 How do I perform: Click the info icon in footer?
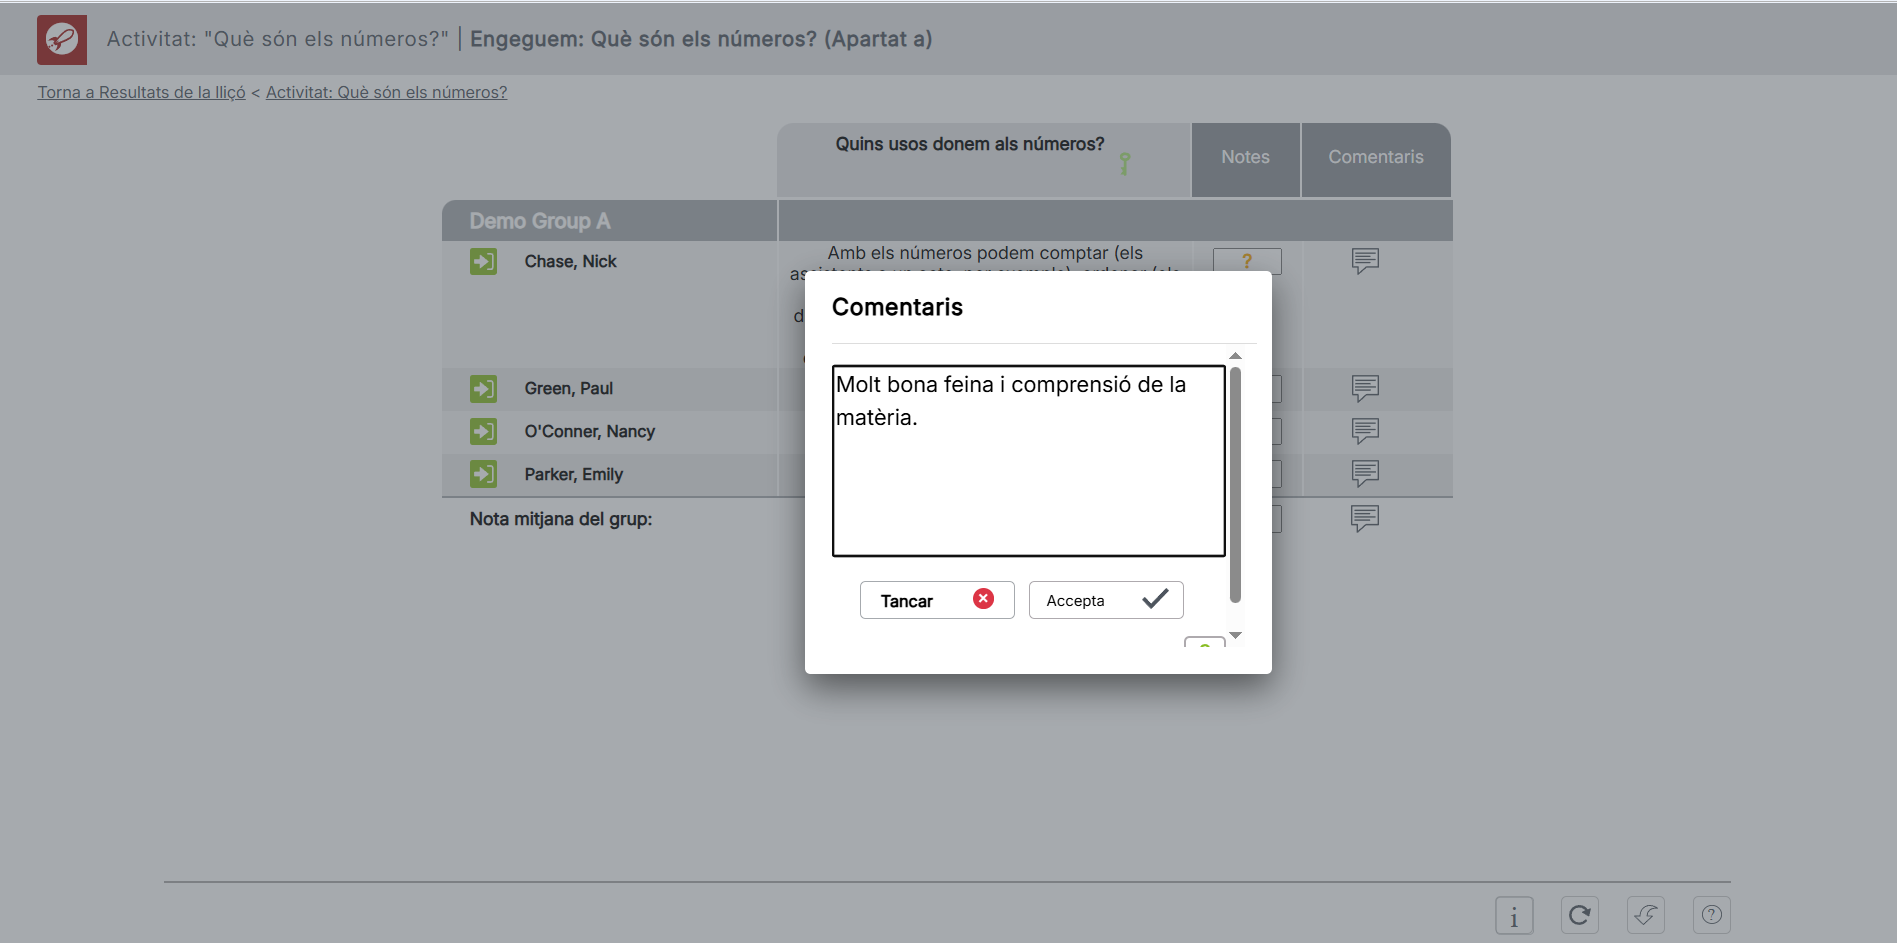pyautogui.click(x=1514, y=915)
